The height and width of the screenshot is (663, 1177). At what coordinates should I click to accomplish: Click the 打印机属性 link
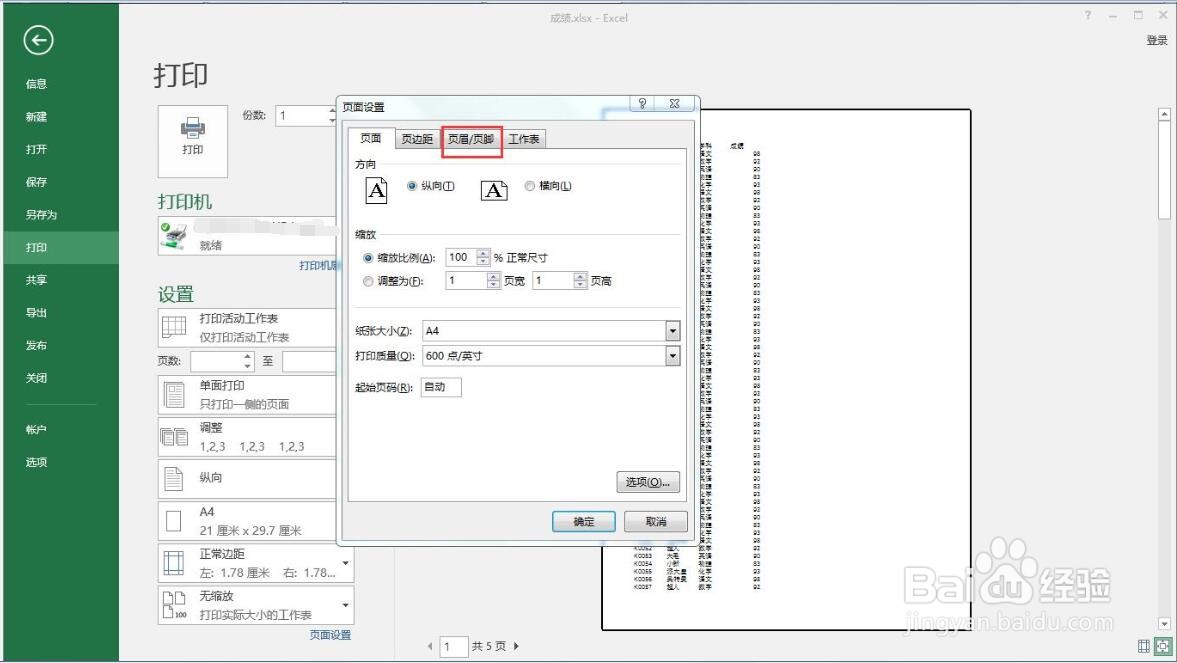point(318,265)
